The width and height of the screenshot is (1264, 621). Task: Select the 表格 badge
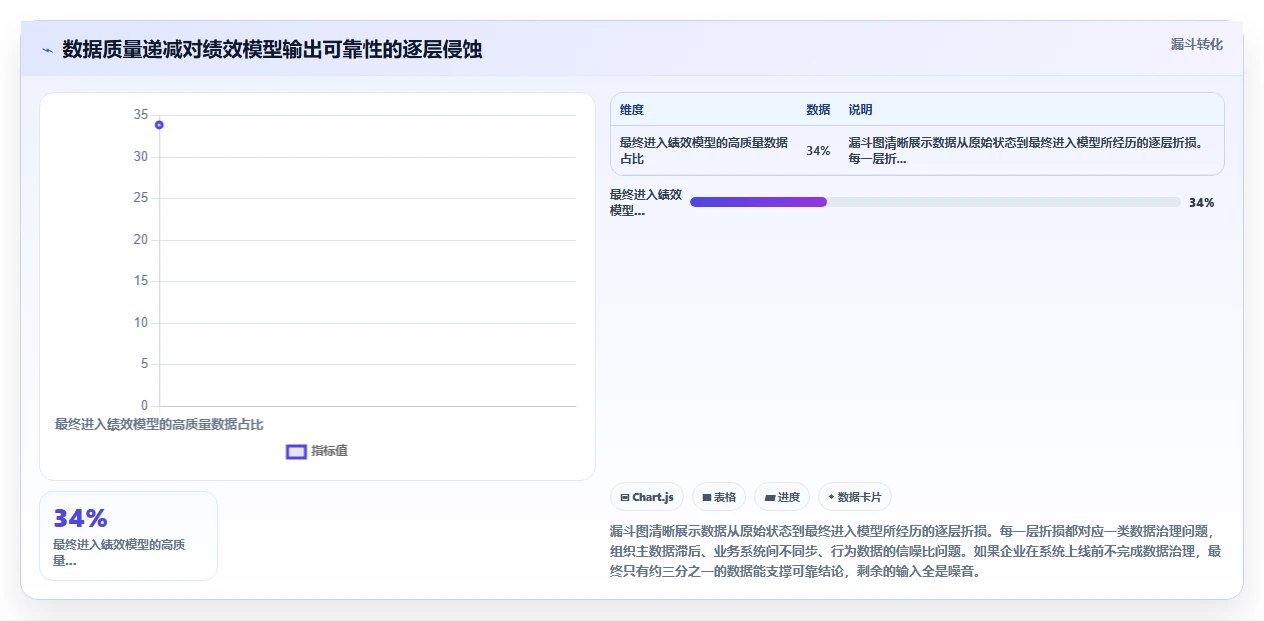[719, 497]
